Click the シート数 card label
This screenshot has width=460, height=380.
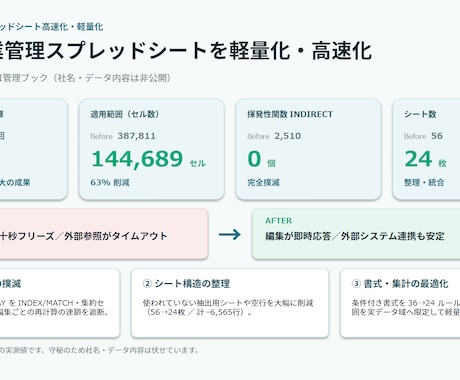[420, 114]
